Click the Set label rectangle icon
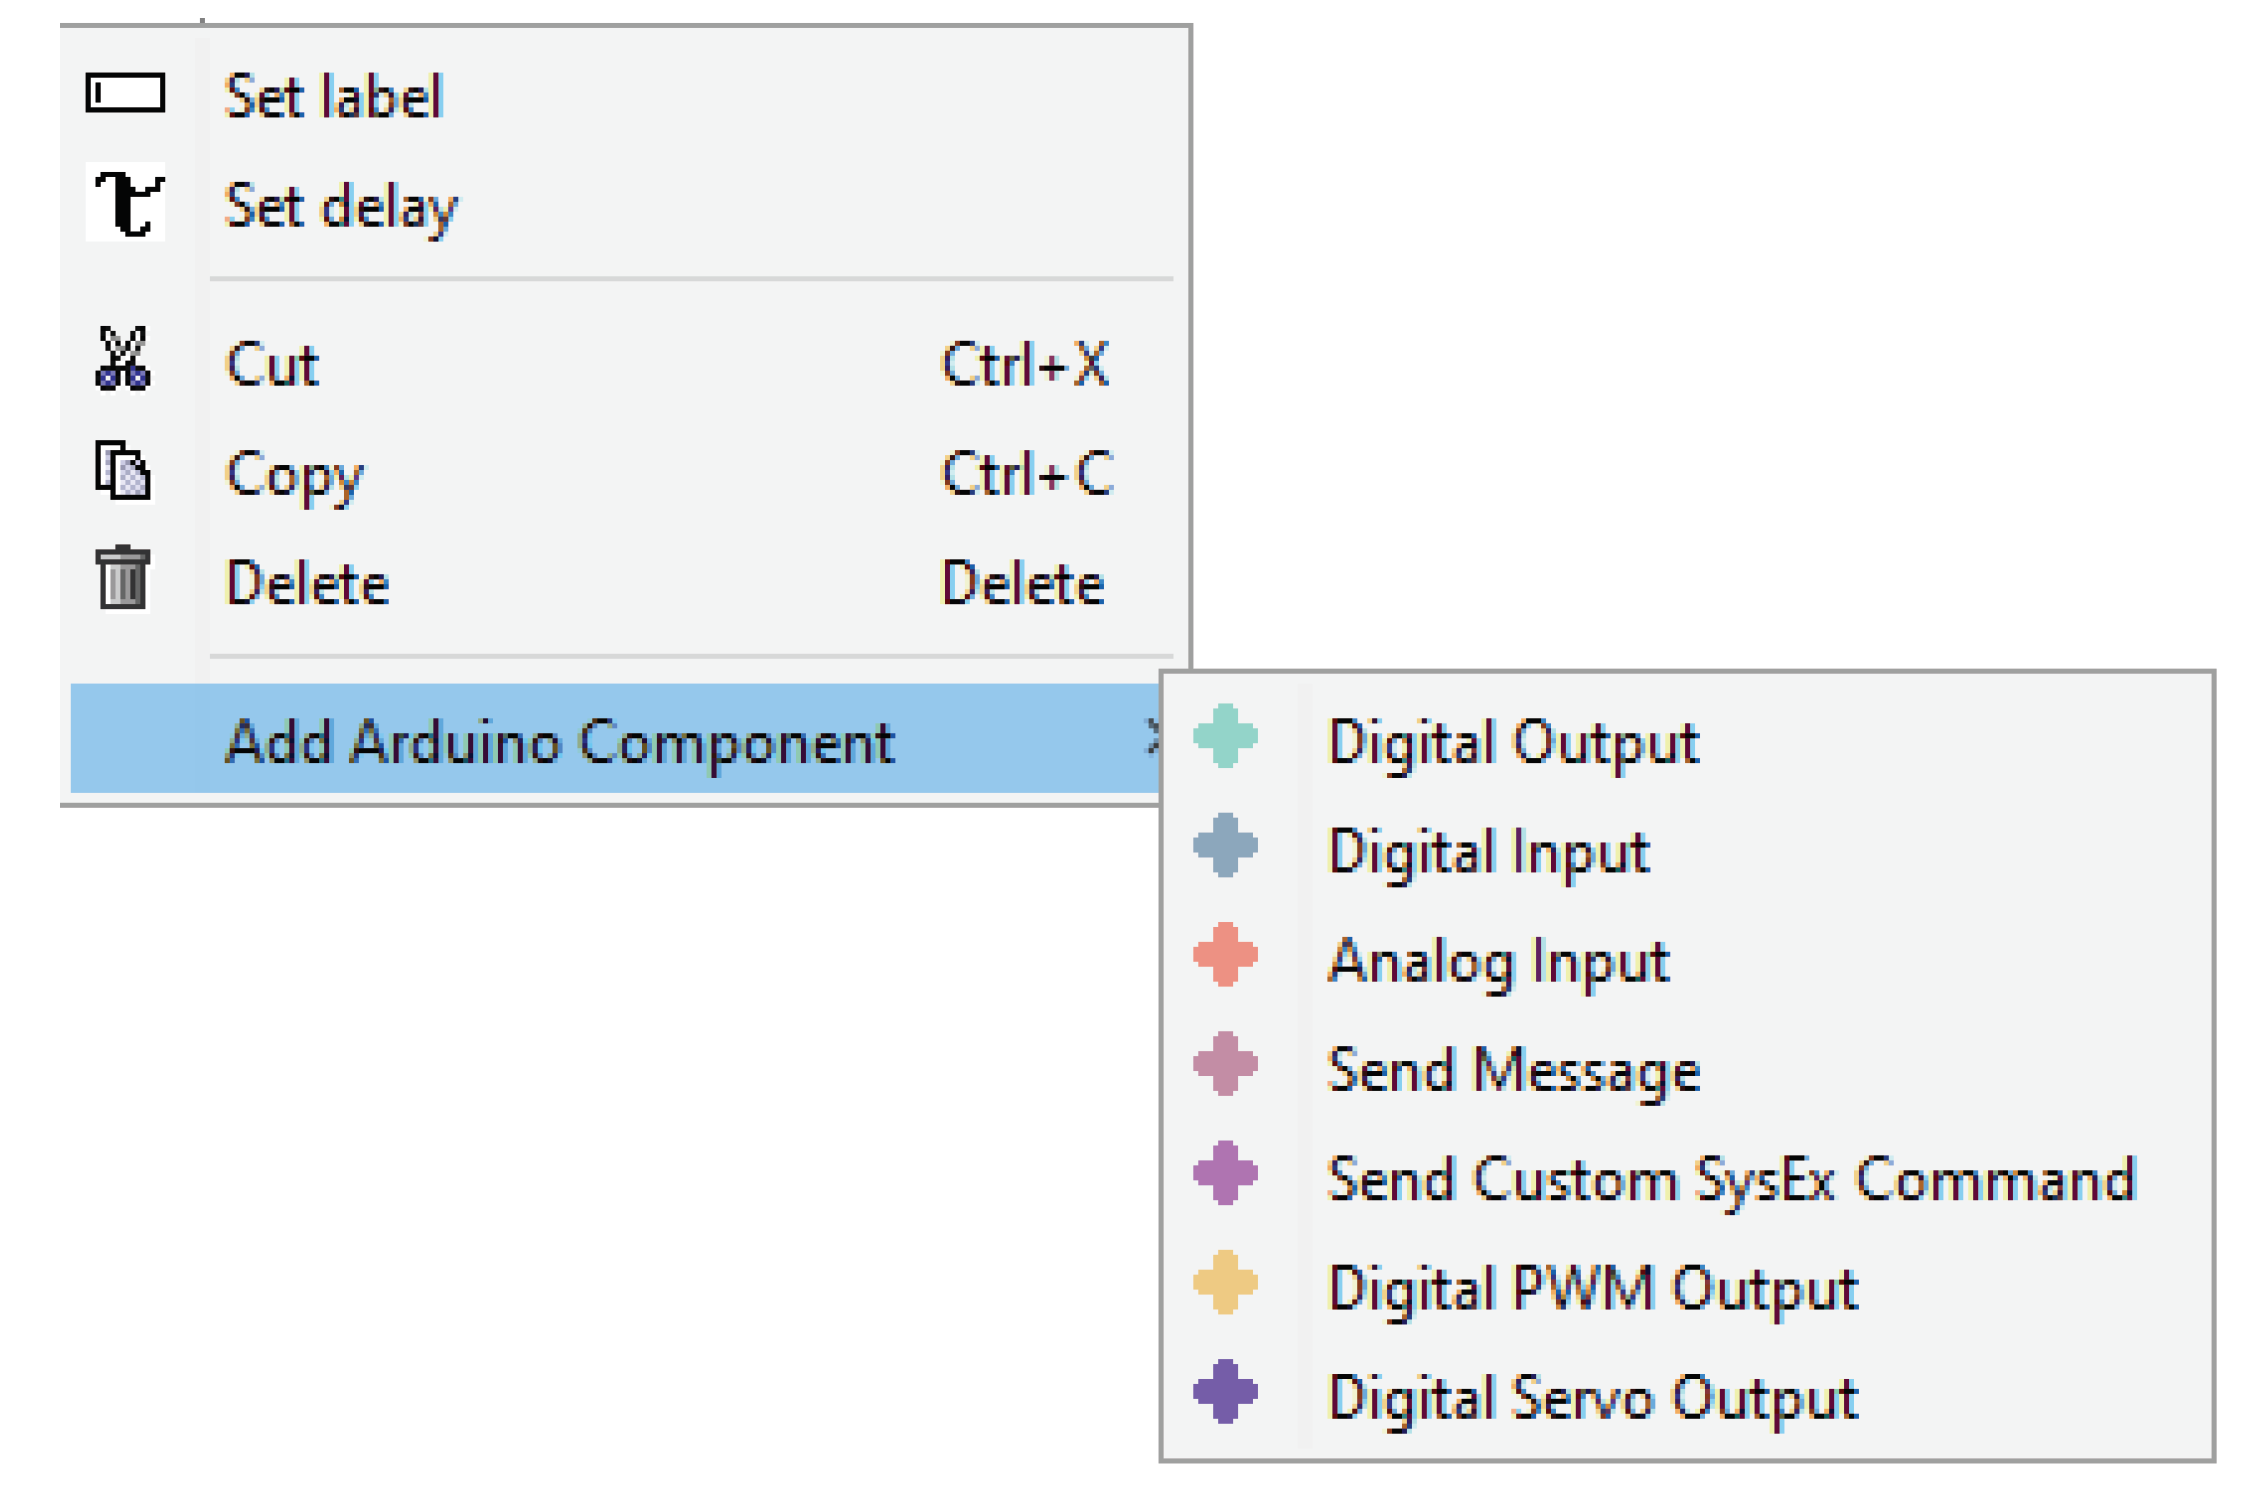Screen dimensions: 2256x1498 point(125,94)
